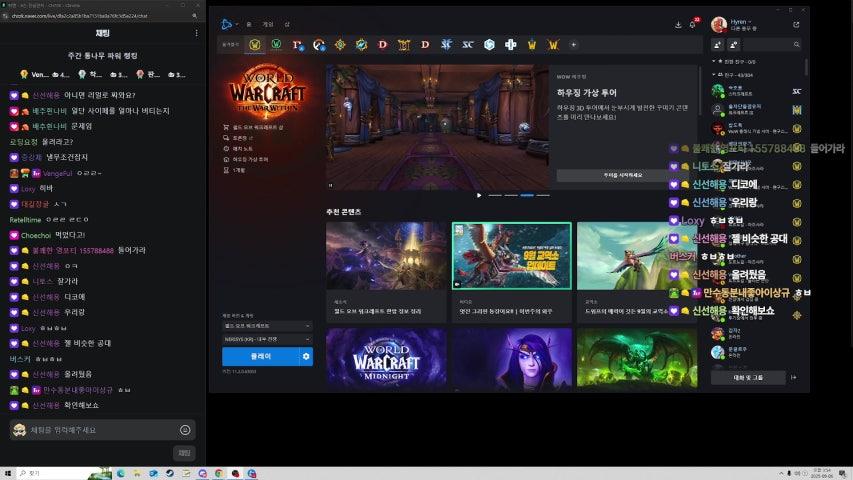Open the 홈 tab in Battle.net
The height and width of the screenshot is (480, 853).
coord(249,24)
